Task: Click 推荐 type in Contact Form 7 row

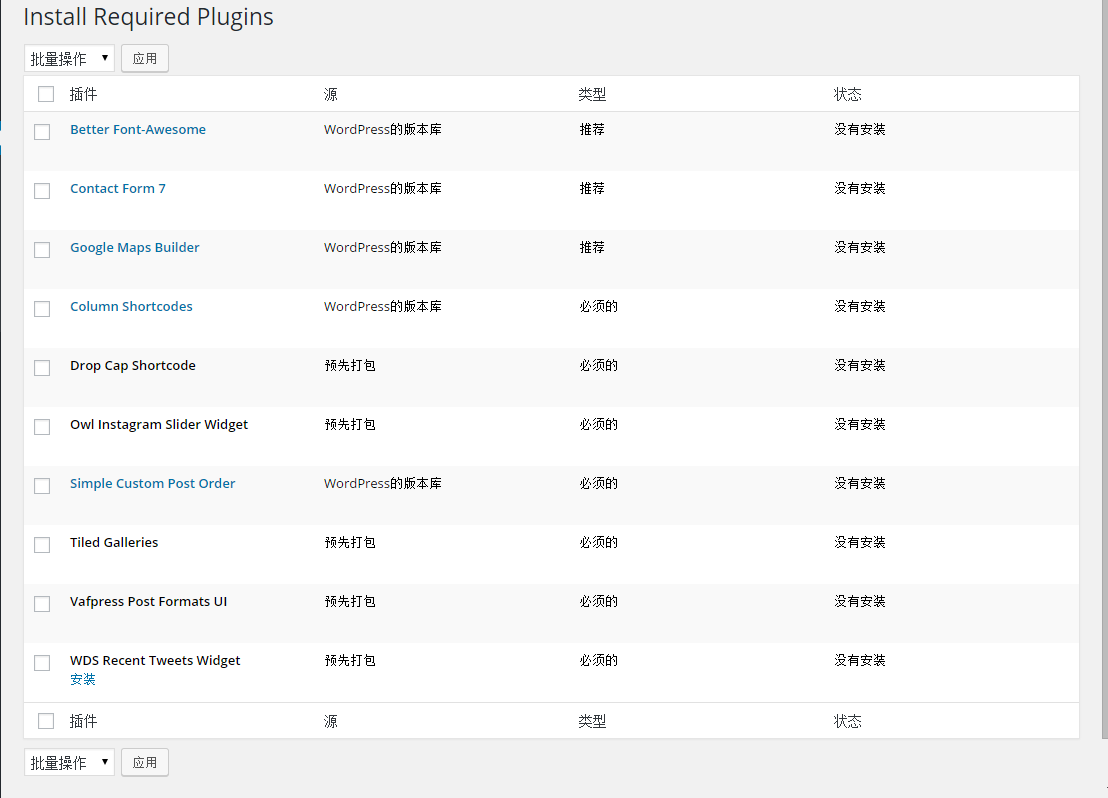Action: [592, 189]
